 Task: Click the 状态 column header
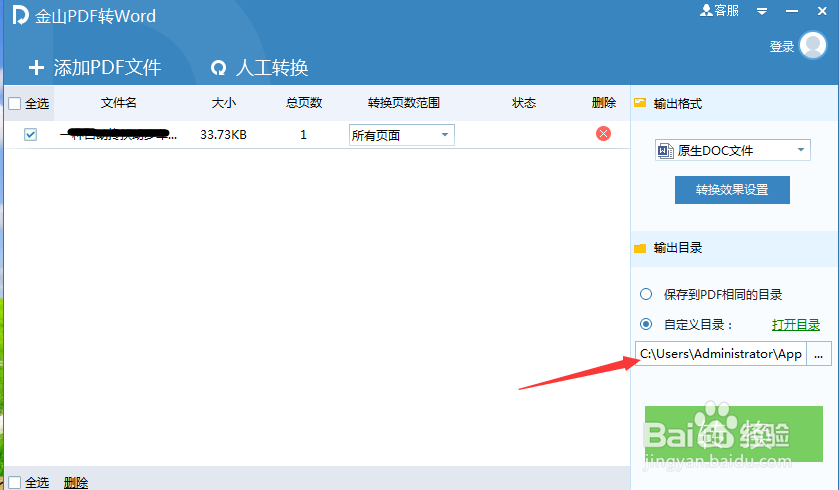pyautogui.click(x=524, y=103)
